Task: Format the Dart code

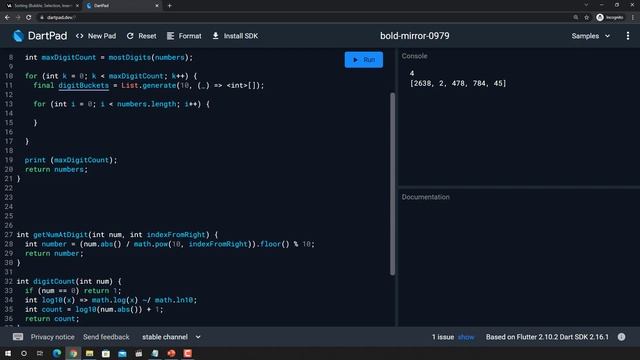Action: click(184, 36)
